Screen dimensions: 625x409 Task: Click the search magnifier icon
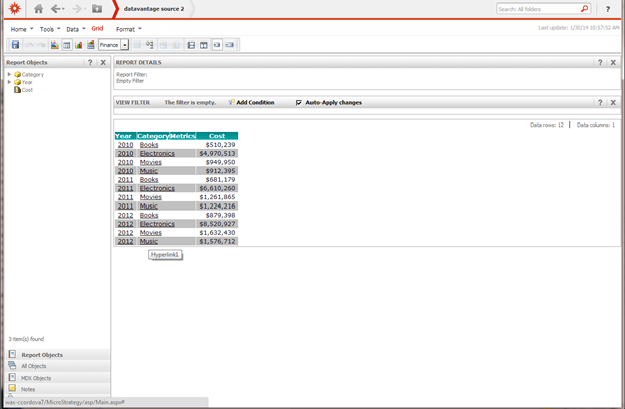coord(584,8)
